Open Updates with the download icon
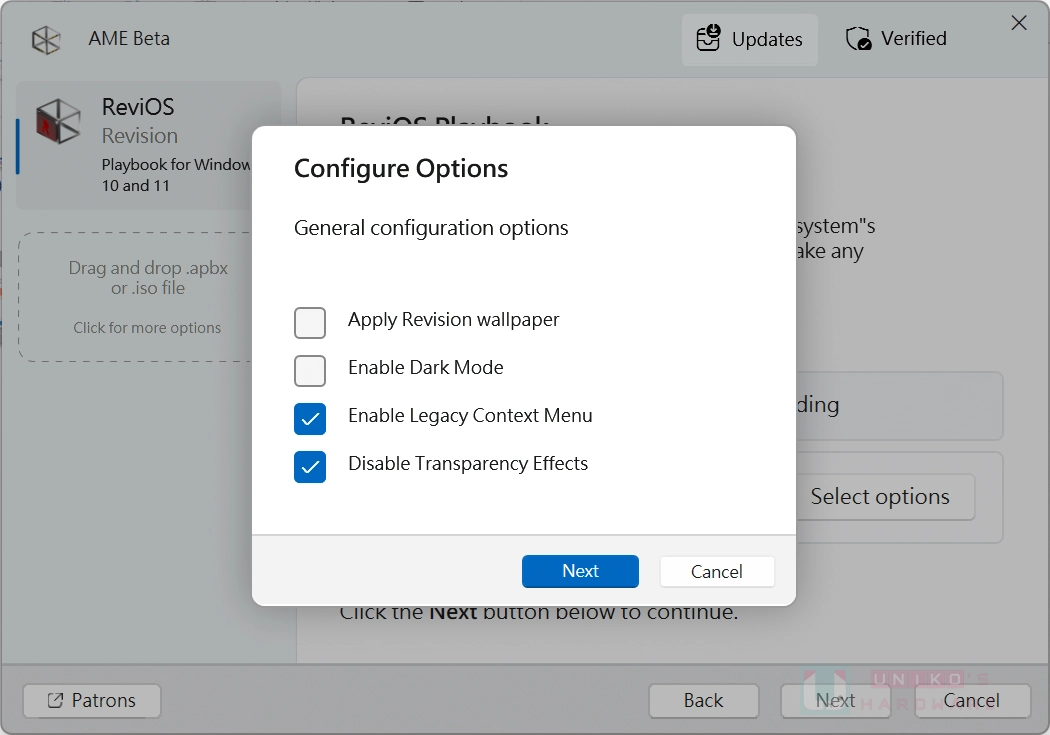1050x735 pixels. pos(708,39)
